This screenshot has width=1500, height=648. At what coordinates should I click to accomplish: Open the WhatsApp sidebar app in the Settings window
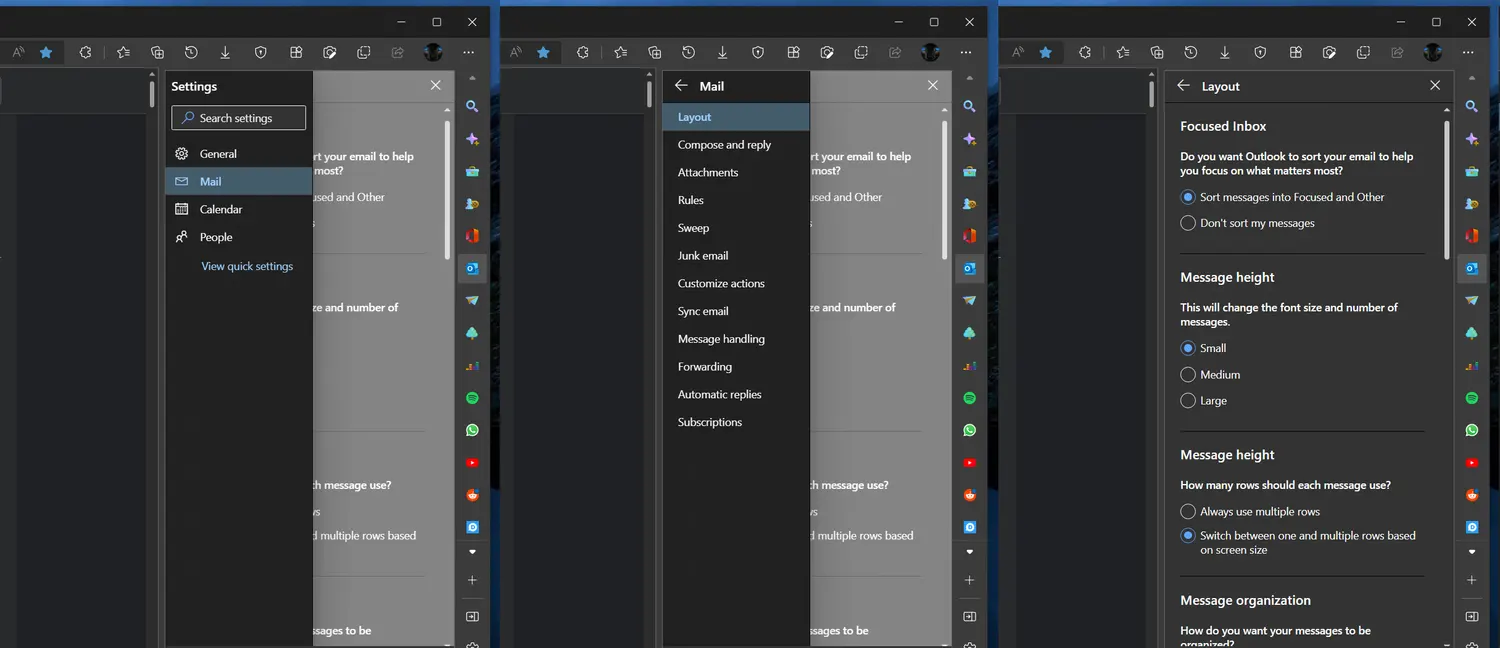pos(472,430)
